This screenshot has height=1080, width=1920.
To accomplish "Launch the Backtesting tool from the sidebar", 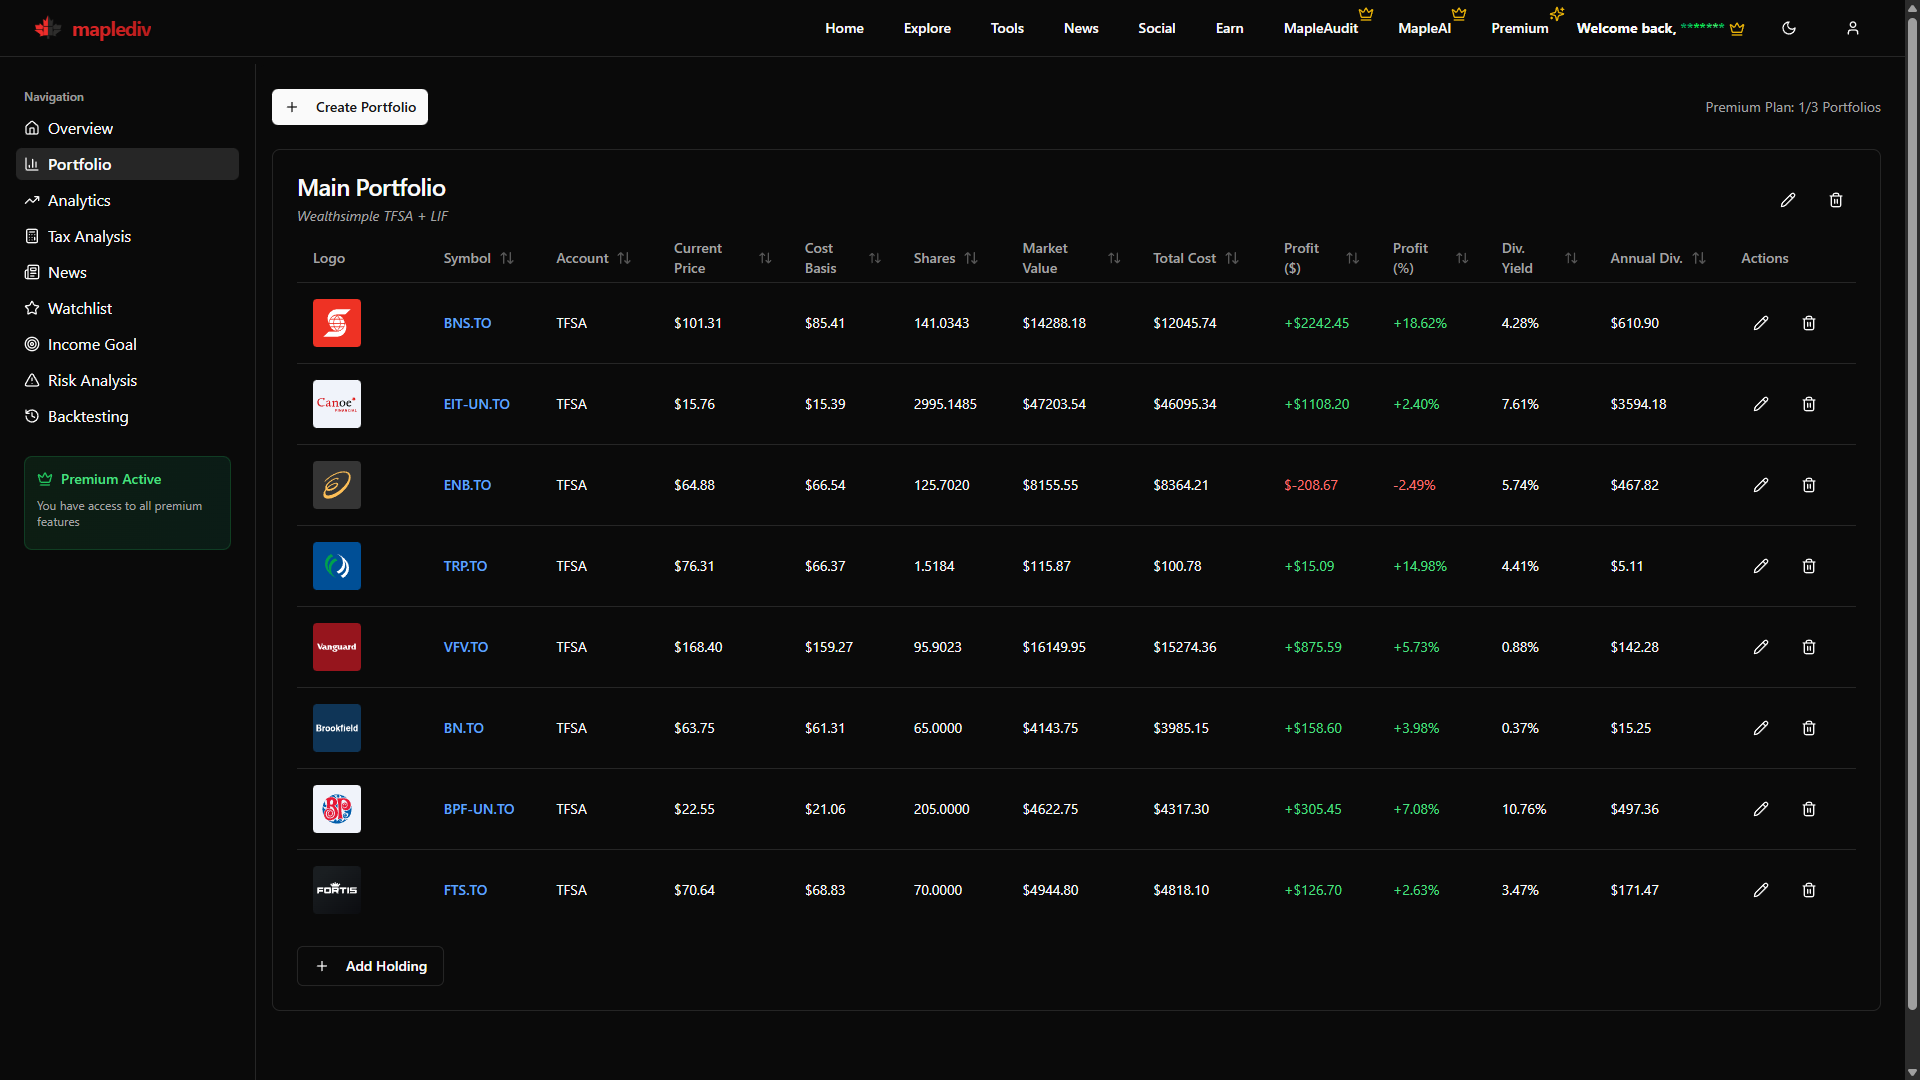I will pyautogui.click(x=88, y=416).
